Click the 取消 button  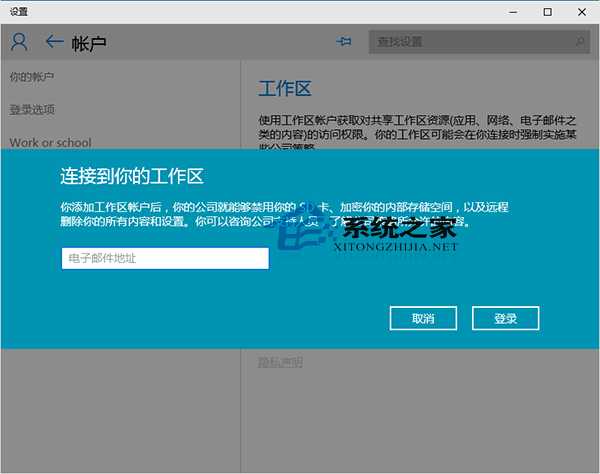coord(423,318)
